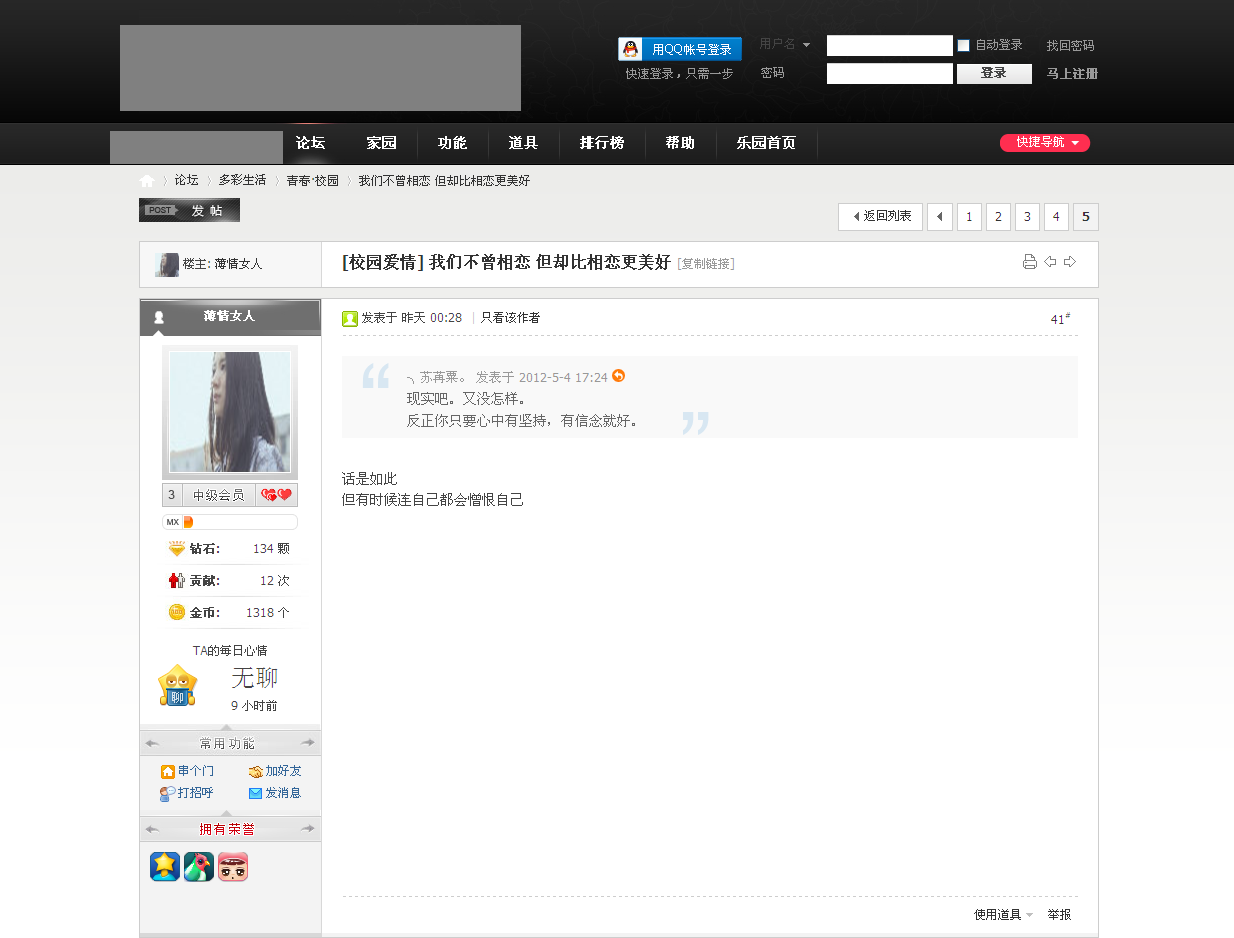This screenshot has height=938, width=1234.
Task: Click the 找回密码 link
Action: tap(1070, 46)
